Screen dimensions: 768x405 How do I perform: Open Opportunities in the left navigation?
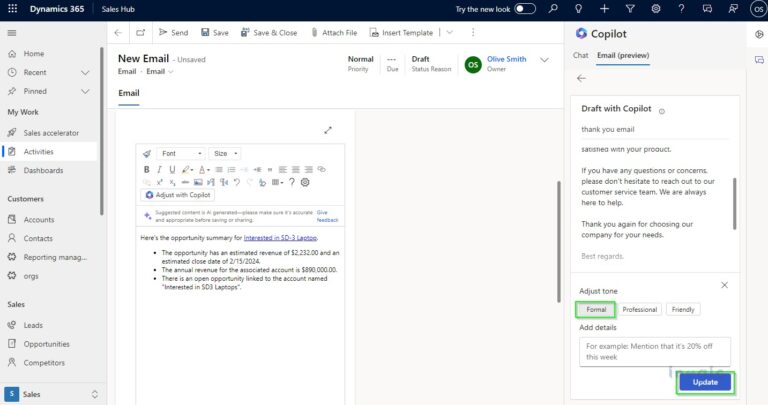(46, 344)
